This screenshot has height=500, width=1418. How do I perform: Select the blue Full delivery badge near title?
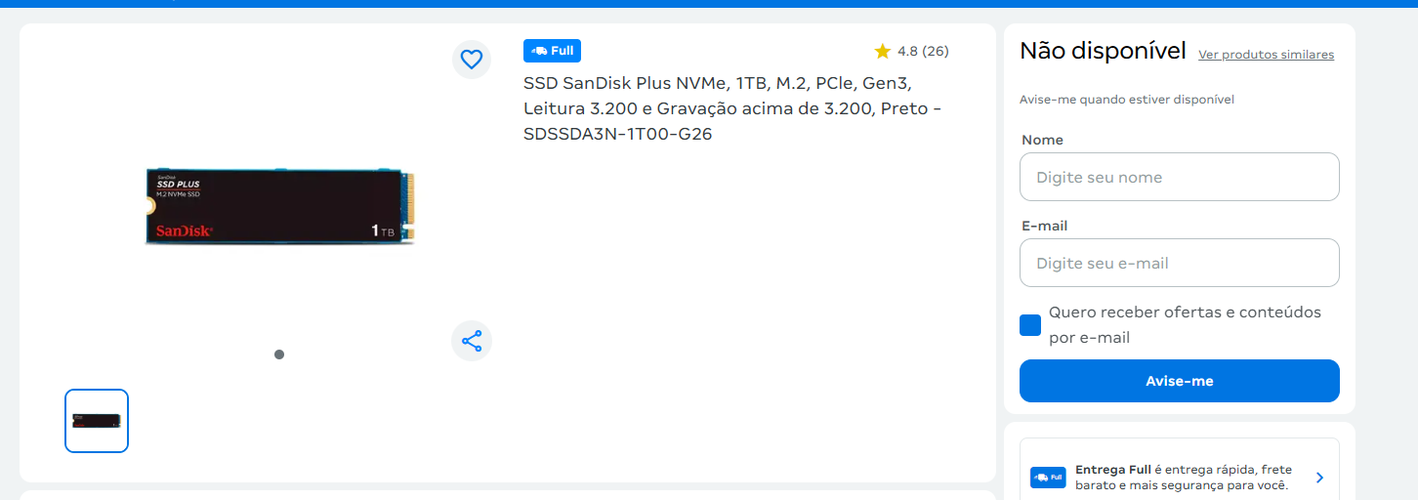click(x=552, y=51)
